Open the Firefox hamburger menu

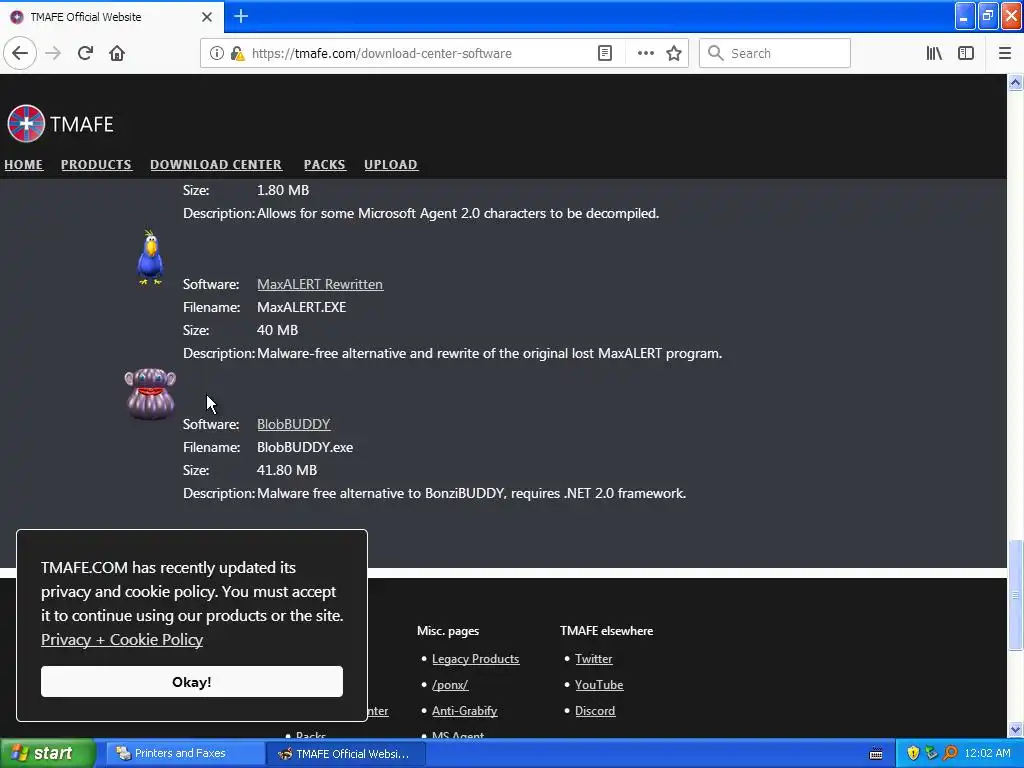click(x=1004, y=53)
